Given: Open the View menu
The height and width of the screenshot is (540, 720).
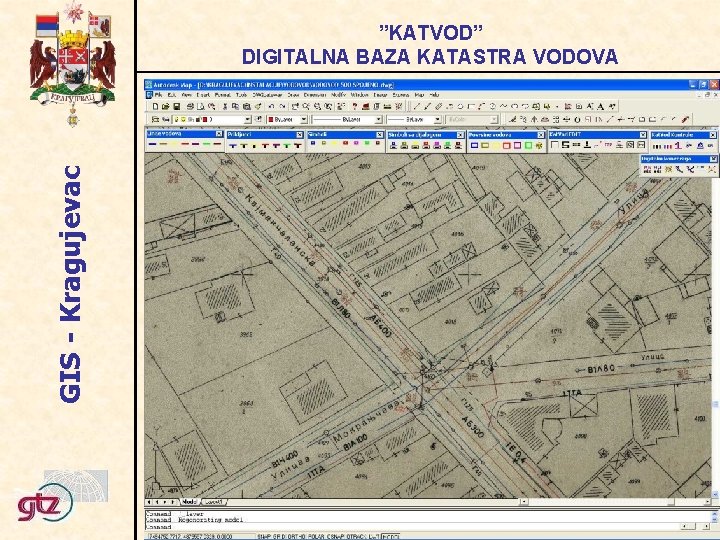Looking at the screenshot, I should click(x=186, y=95).
